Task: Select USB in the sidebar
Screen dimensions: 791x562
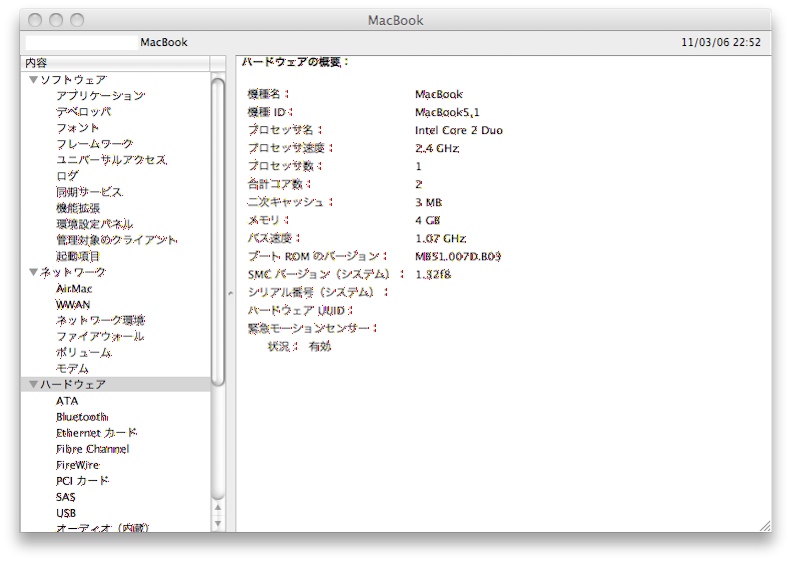Action: point(66,514)
